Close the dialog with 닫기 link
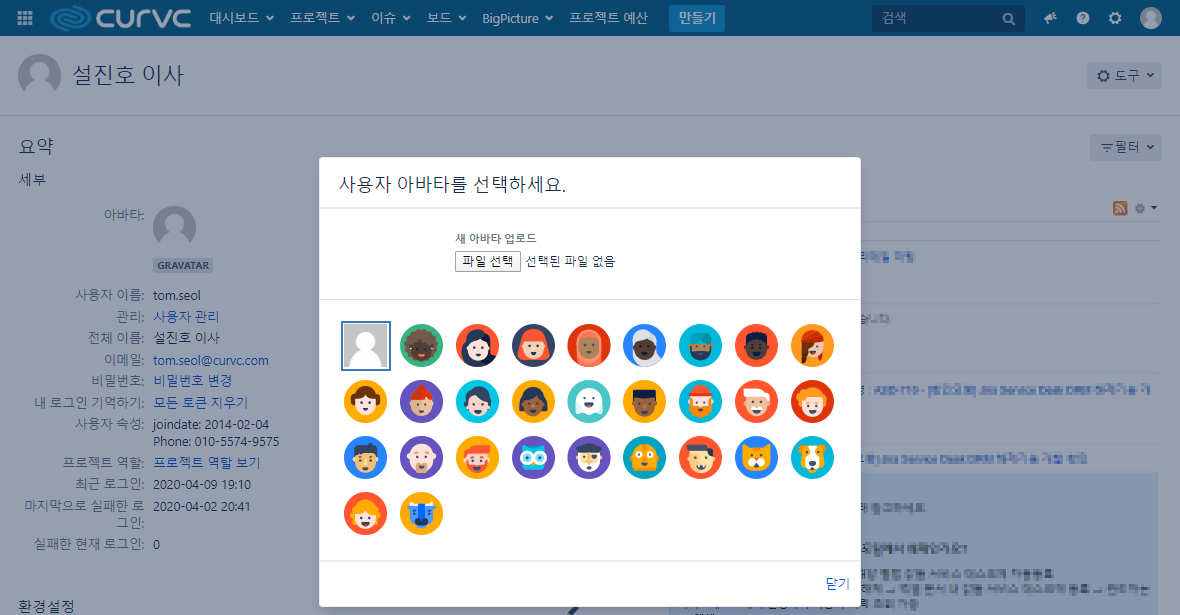The height and width of the screenshot is (615, 1180). coord(837,583)
